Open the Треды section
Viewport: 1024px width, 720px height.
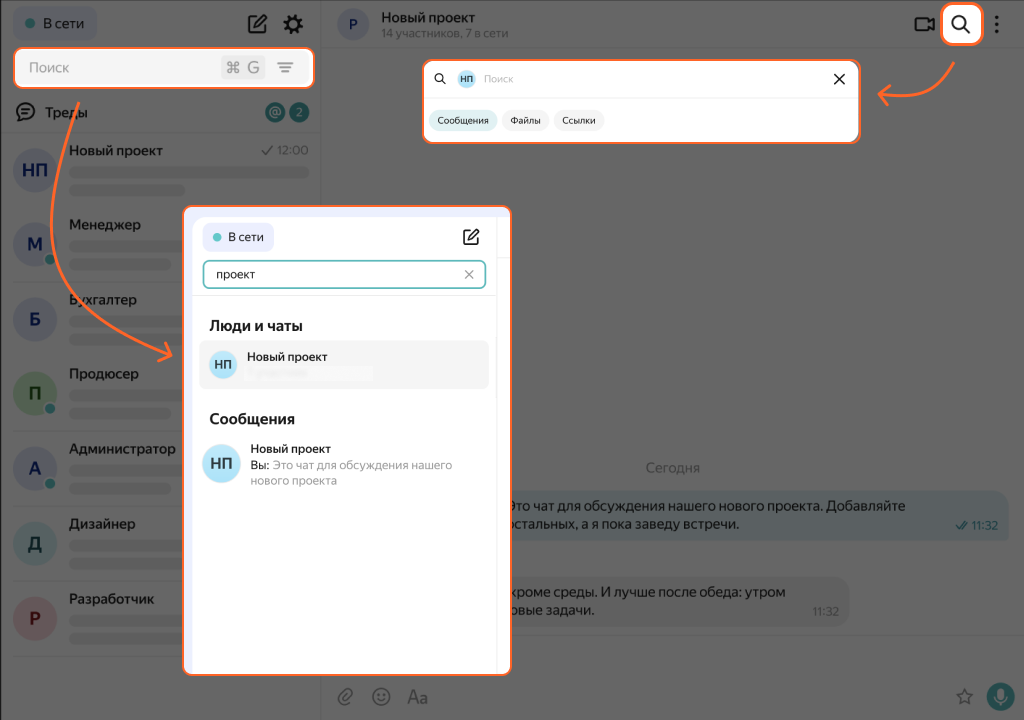coord(65,113)
